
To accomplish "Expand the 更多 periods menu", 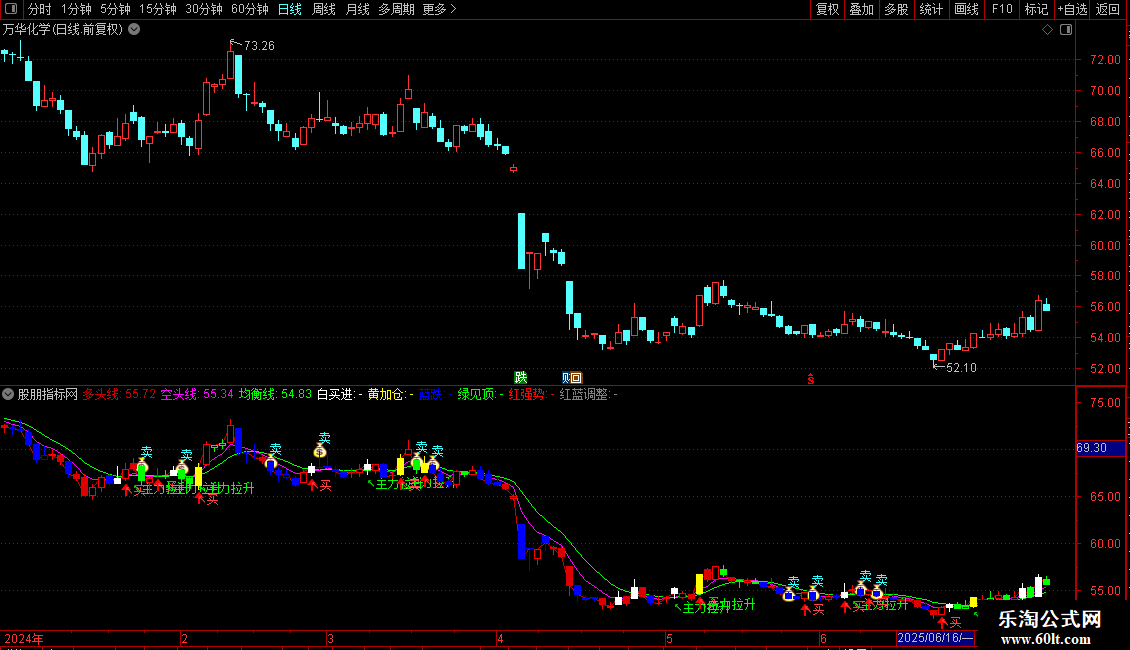I will click(x=440, y=9).
